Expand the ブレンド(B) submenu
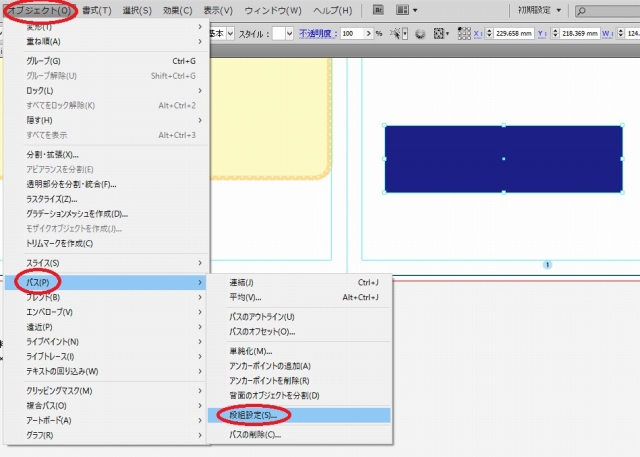This screenshot has height=457, width=640. [x=107, y=297]
